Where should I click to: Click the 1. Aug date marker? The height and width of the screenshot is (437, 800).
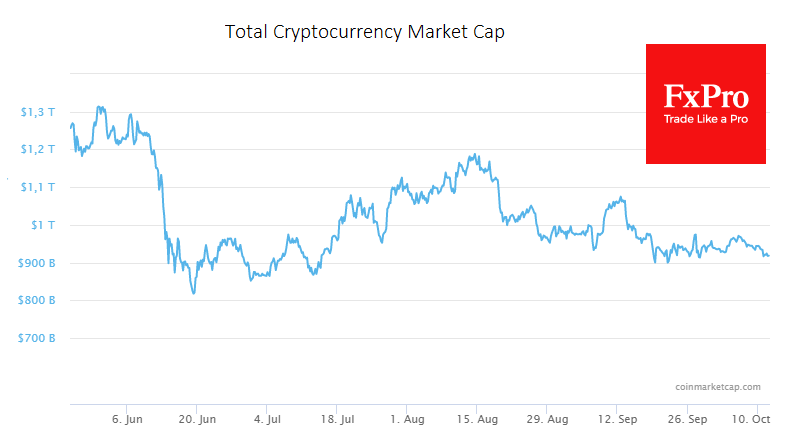click(x=408, y=418)
